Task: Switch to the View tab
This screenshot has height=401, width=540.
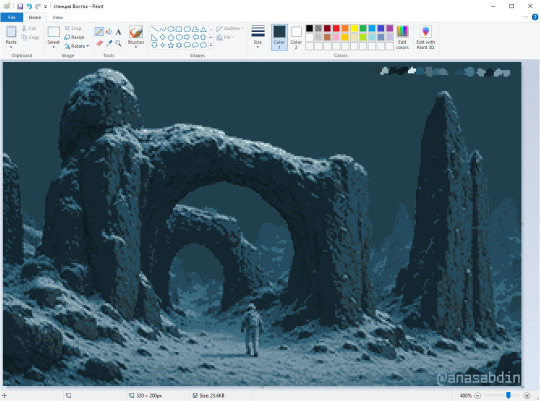Action: tap(58, 17)
